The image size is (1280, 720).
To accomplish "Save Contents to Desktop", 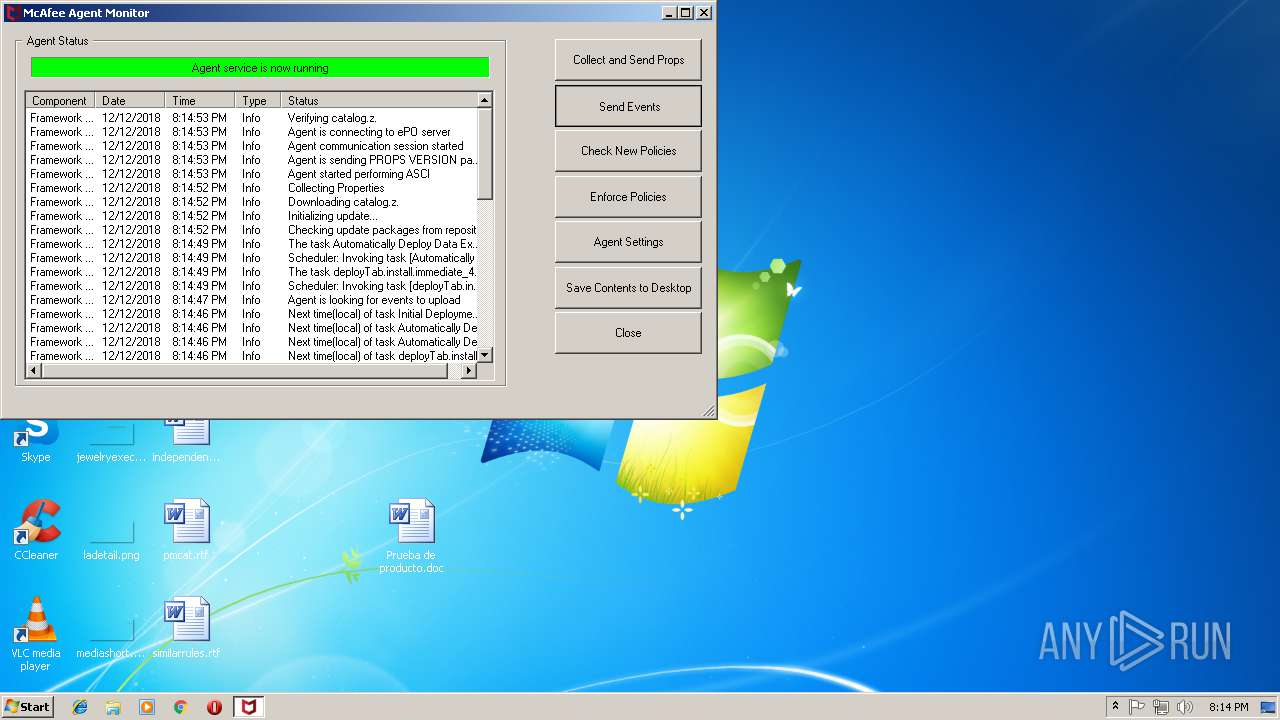I will (628, 288).
